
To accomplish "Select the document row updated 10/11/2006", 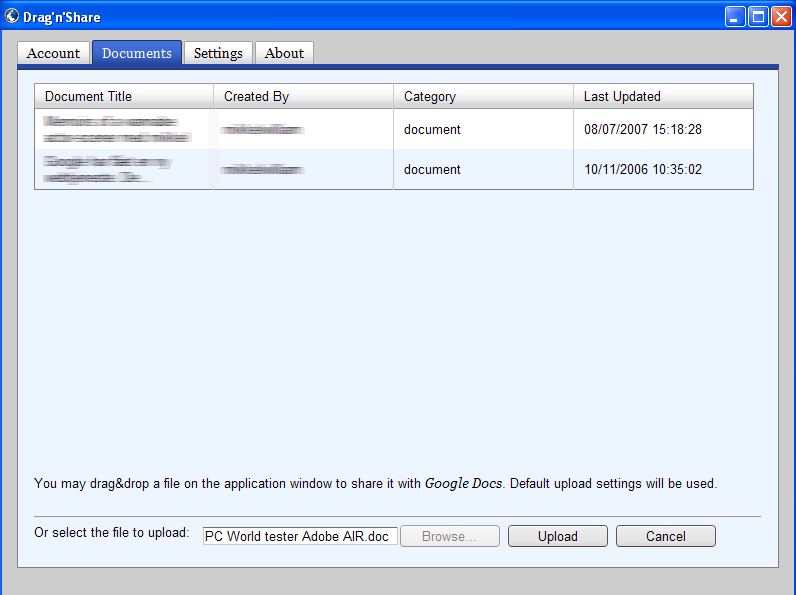I will coord(394,169).
